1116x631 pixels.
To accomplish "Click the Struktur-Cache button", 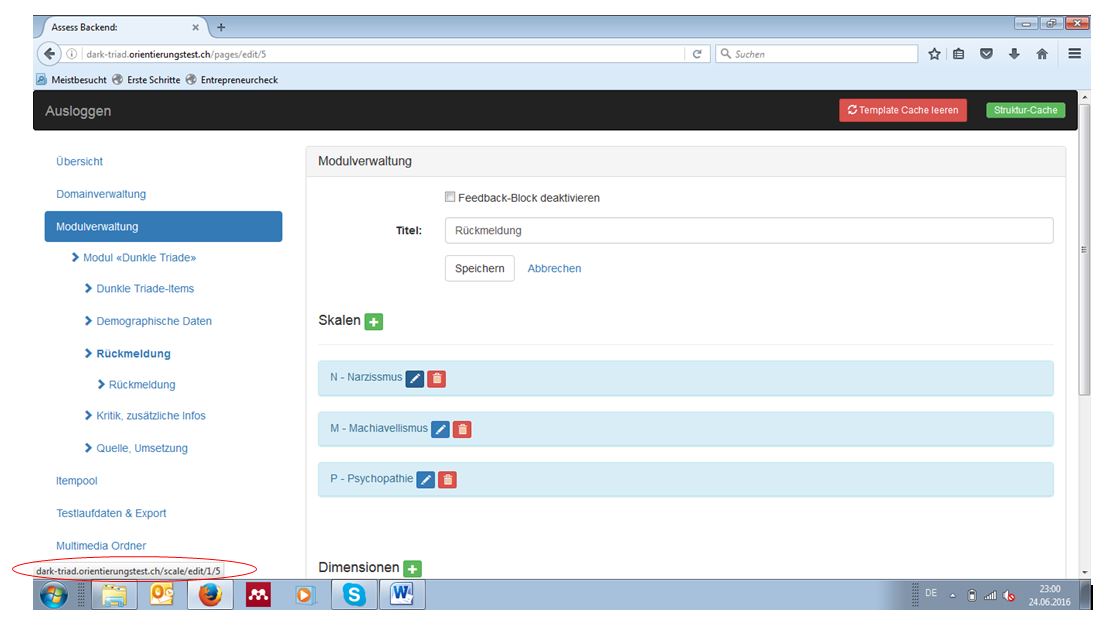I will (1026, 110).
